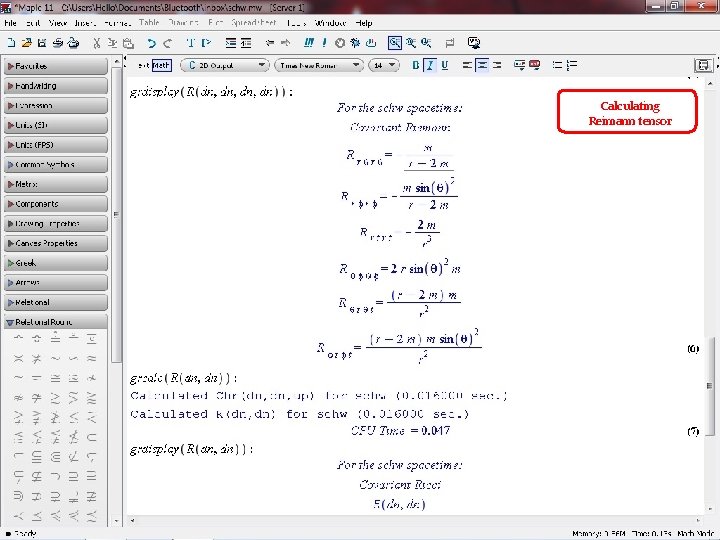Open the Help menu
This screenshot has width=720, height=540.
coord(364,23)
